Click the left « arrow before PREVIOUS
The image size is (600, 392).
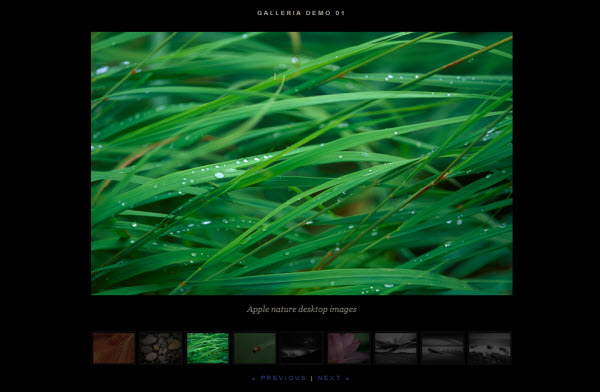254,378
